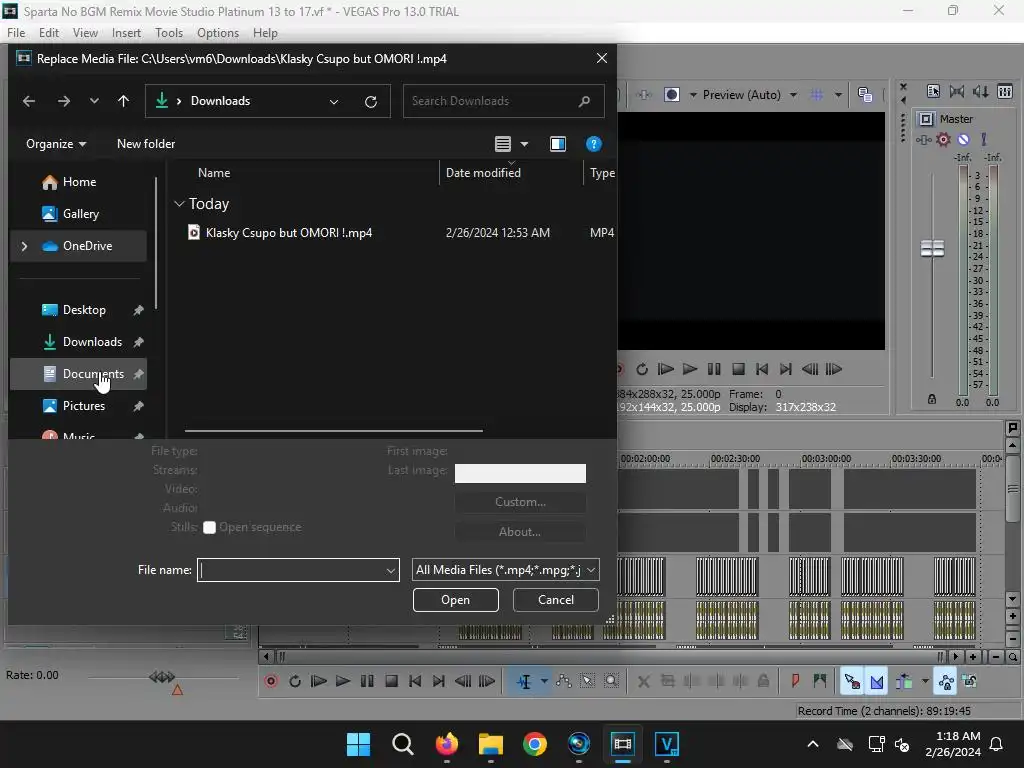The image size is (1024, 768).
Task: Click Master bus Audio FX icon
Action: pyautogui.click(x=923, y=140)
